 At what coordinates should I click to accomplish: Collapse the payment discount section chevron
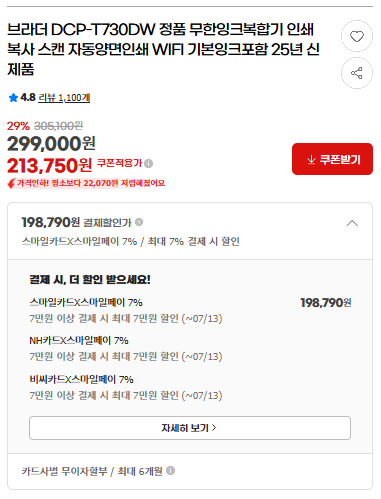352,223
